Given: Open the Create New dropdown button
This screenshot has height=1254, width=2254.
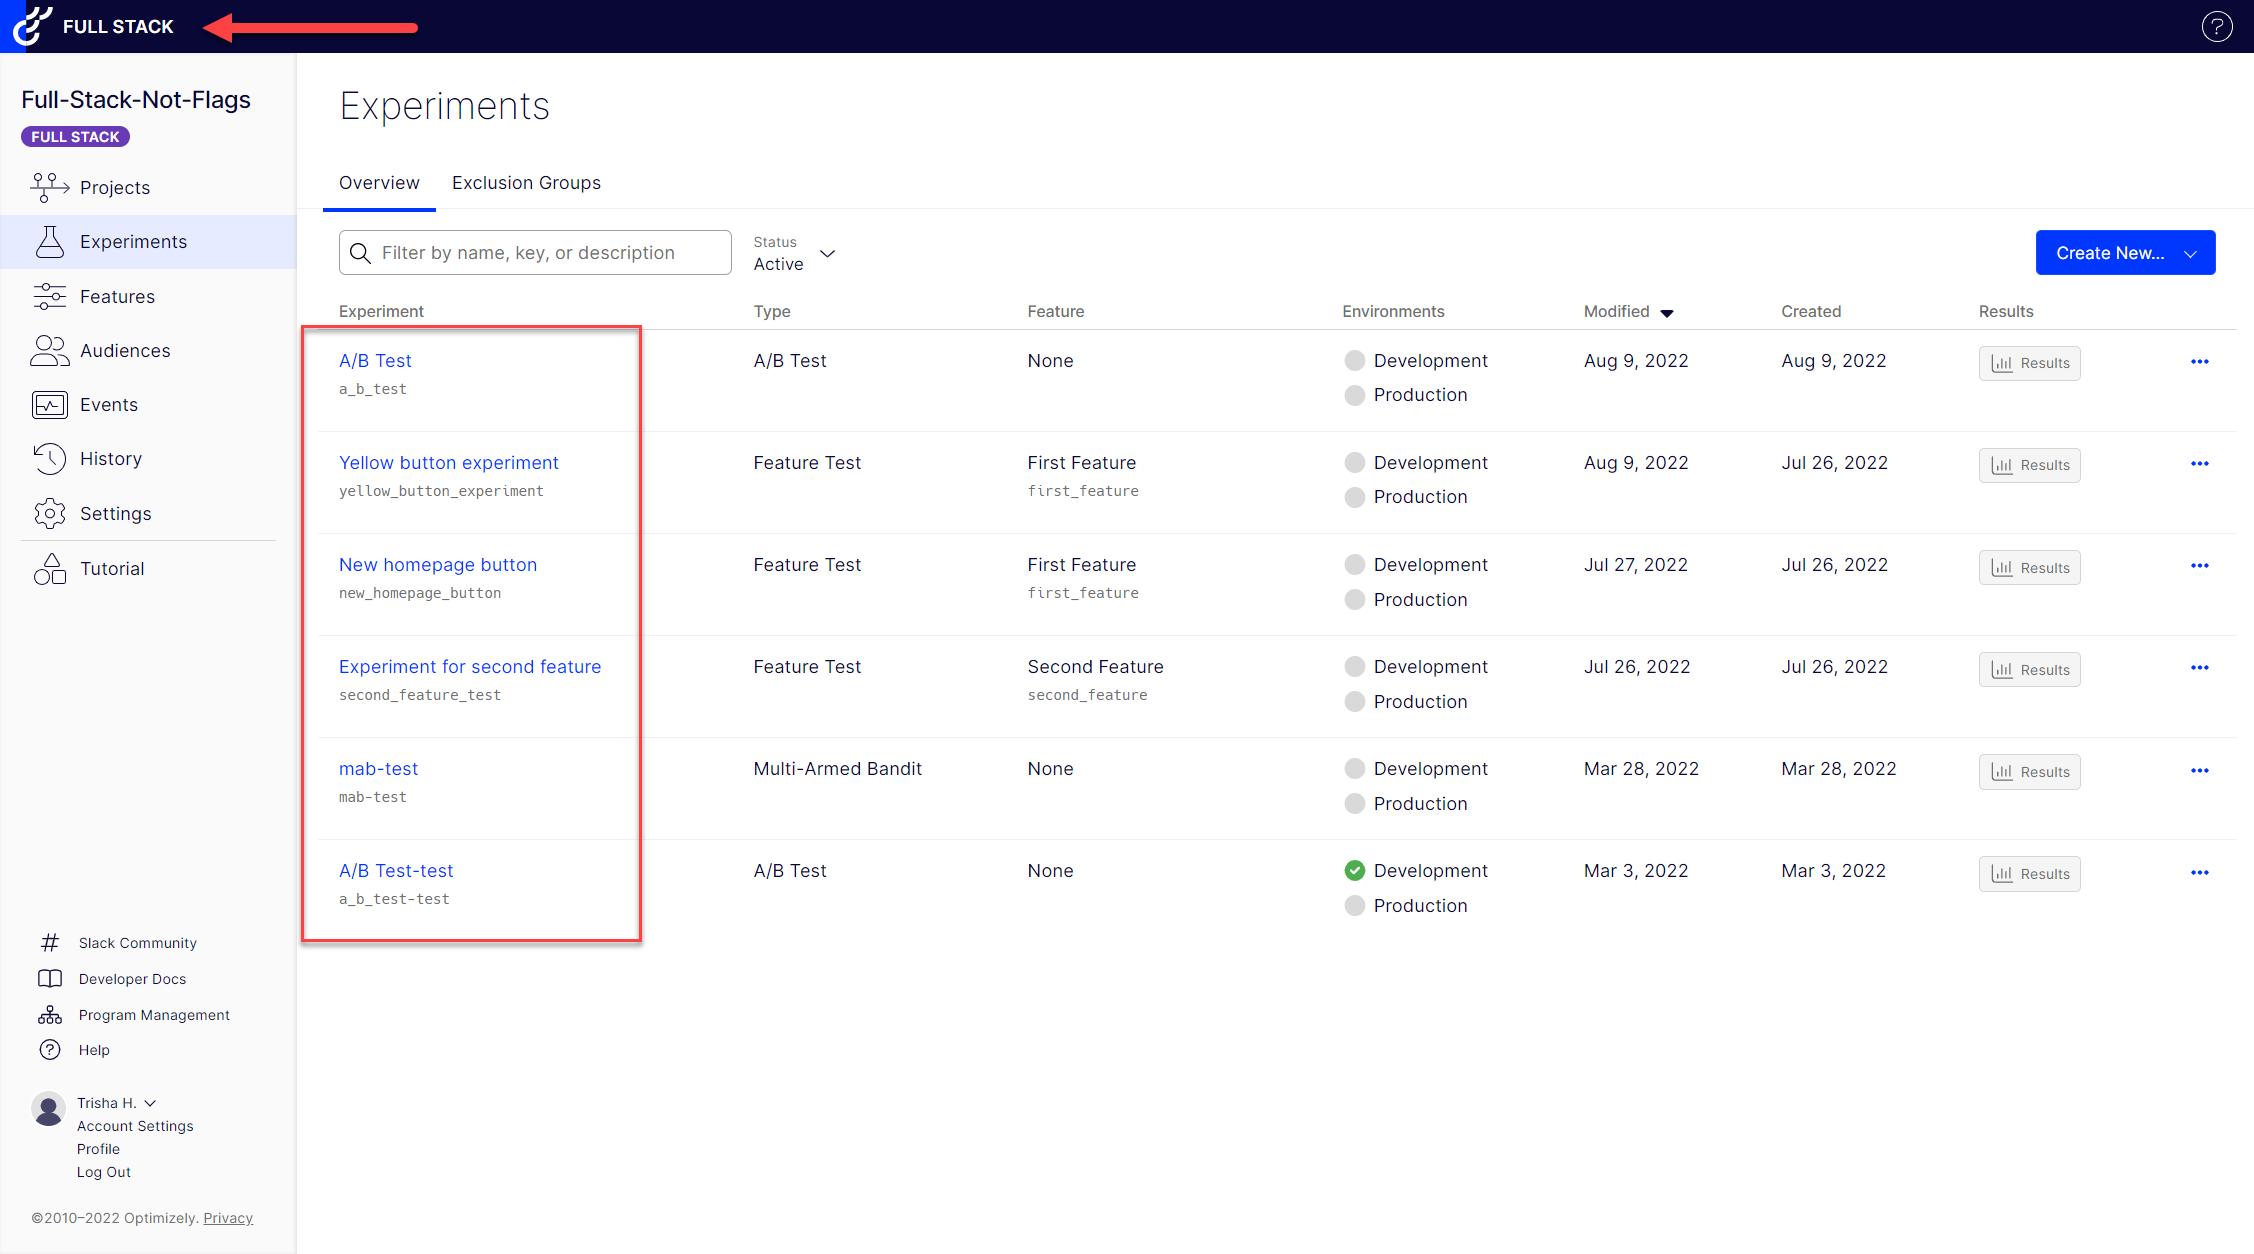Looking at the screenshot, I should point(2125,253).
